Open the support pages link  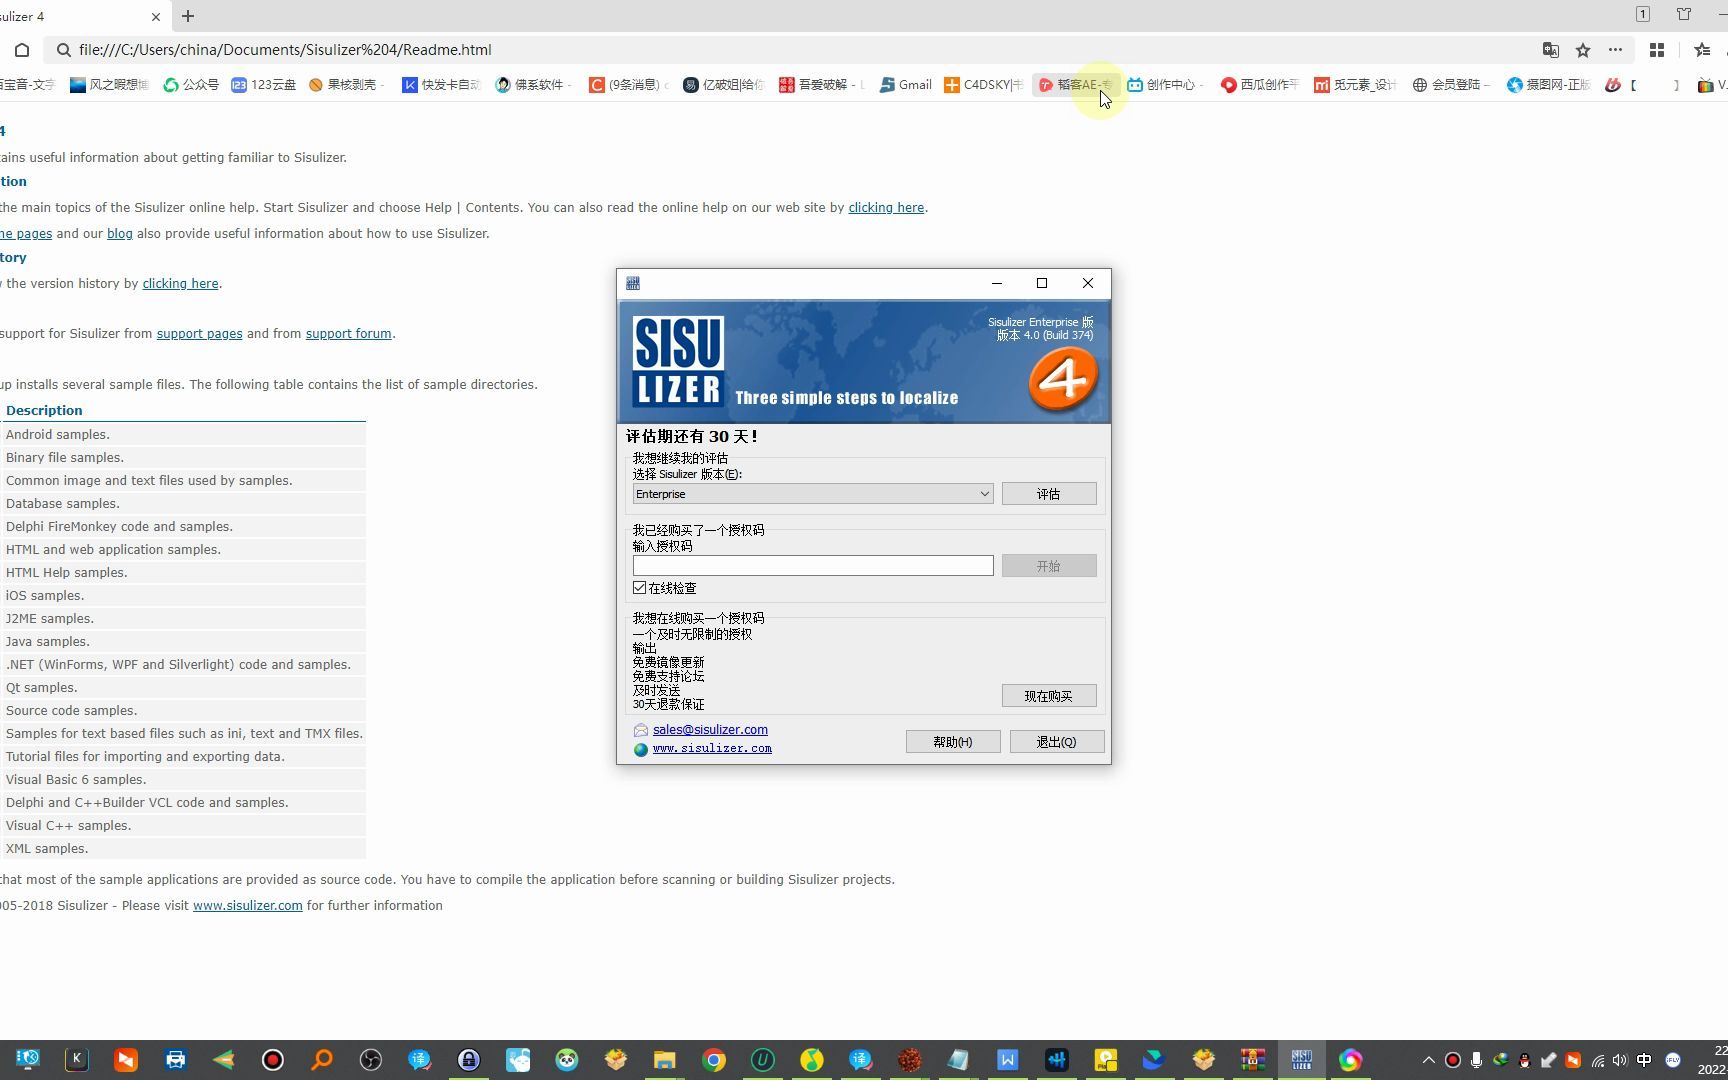[199, 334]
